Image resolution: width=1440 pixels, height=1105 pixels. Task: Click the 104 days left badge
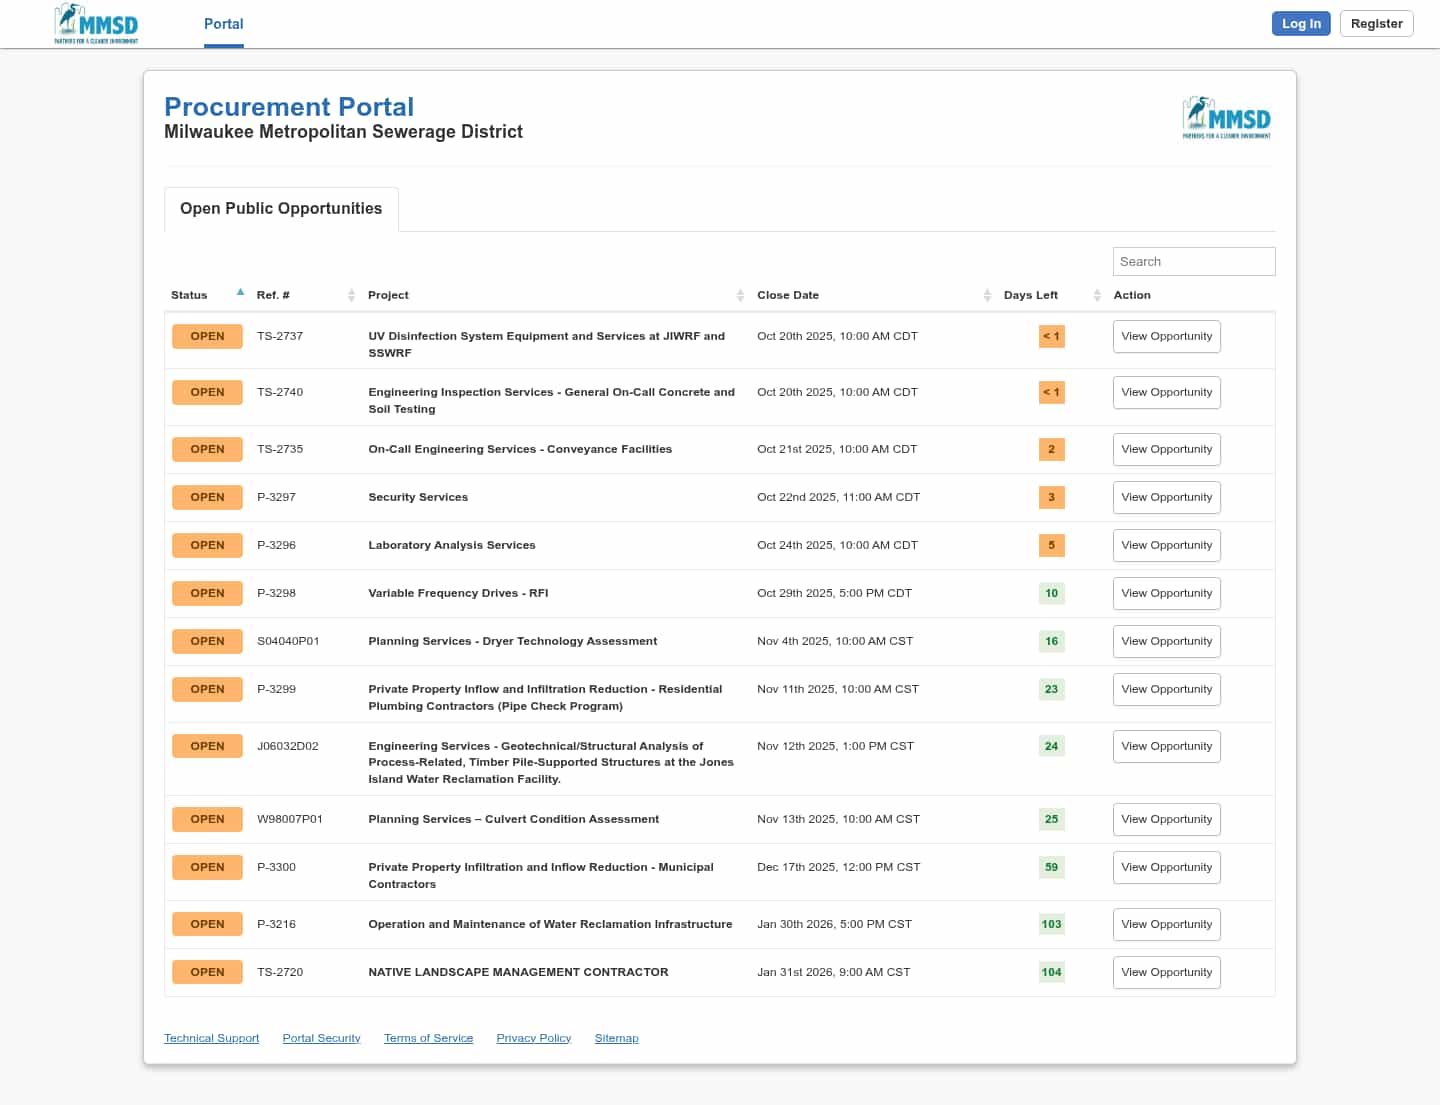[x=1051, y=972]
